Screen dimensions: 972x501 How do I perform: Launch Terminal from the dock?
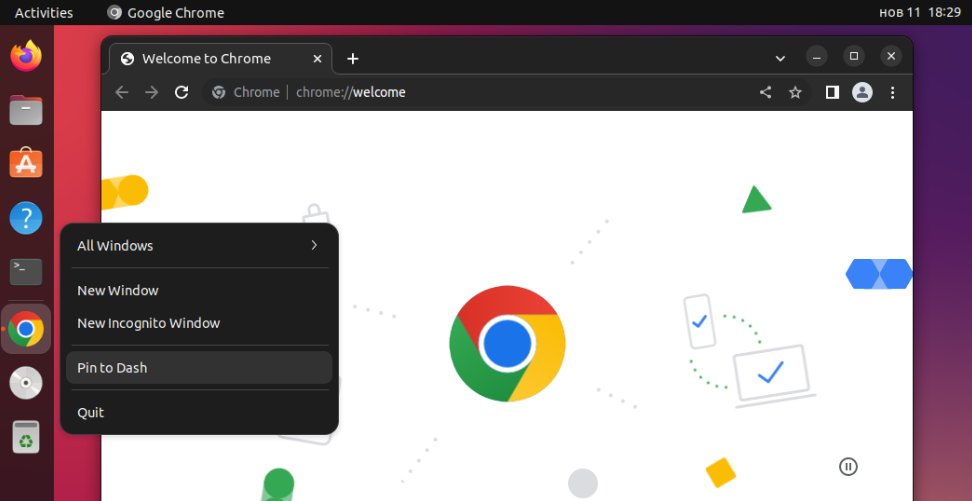click(26, 272)
